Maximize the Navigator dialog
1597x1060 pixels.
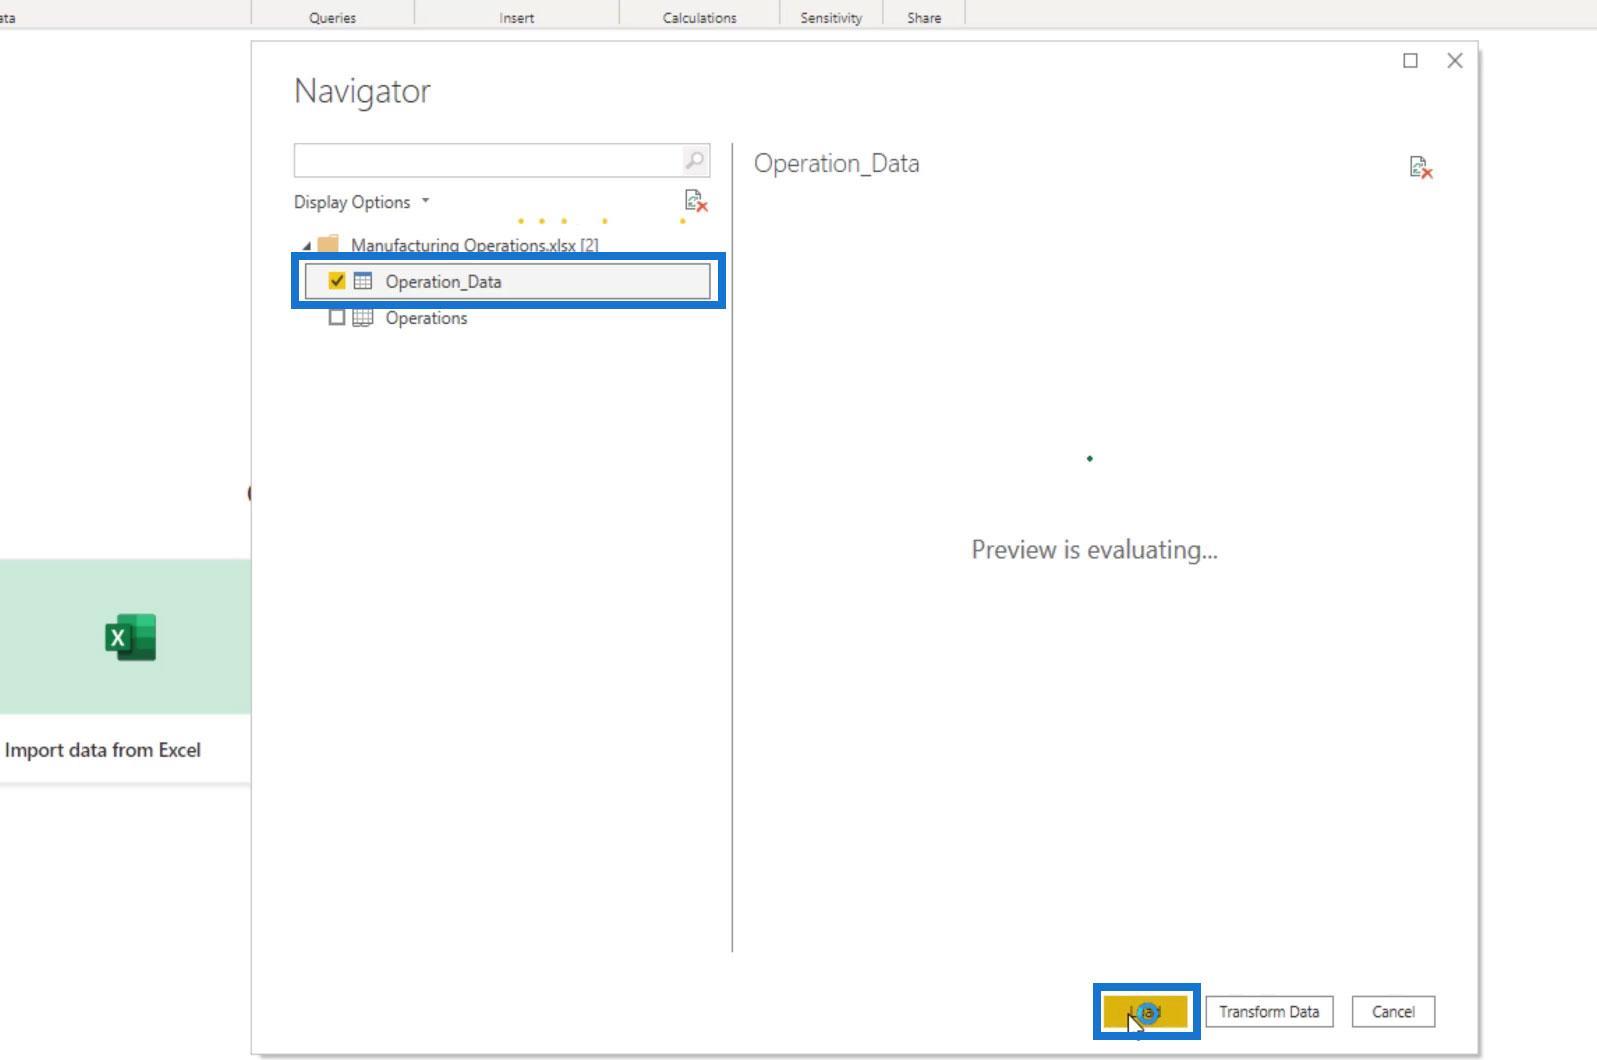click(1410, 61)
